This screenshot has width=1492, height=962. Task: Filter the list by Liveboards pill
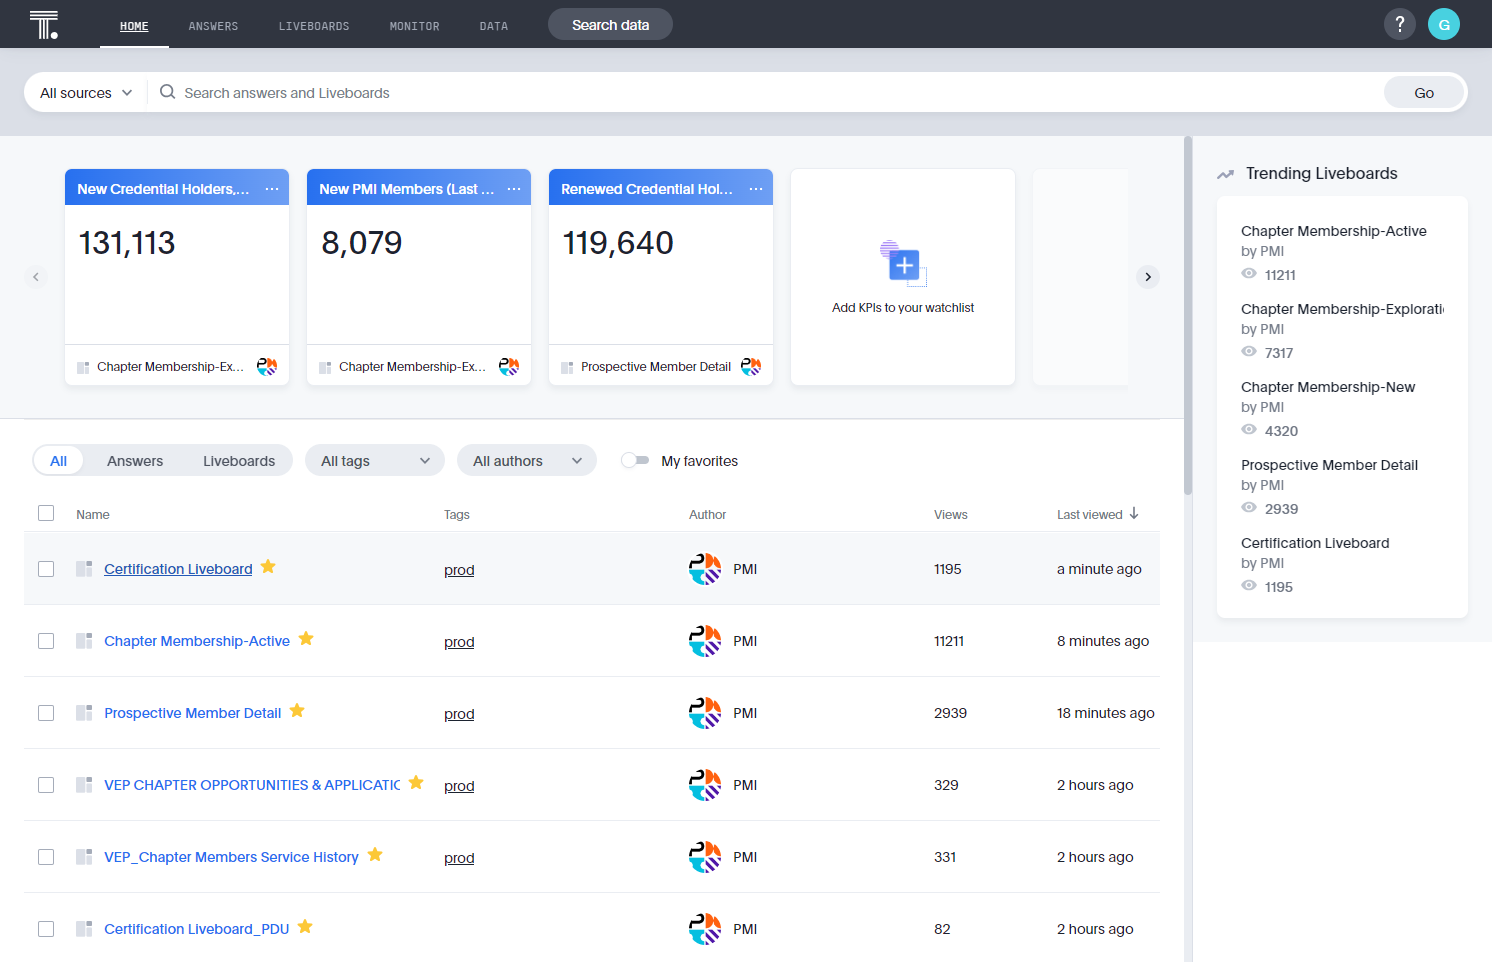tap(239, 461)
